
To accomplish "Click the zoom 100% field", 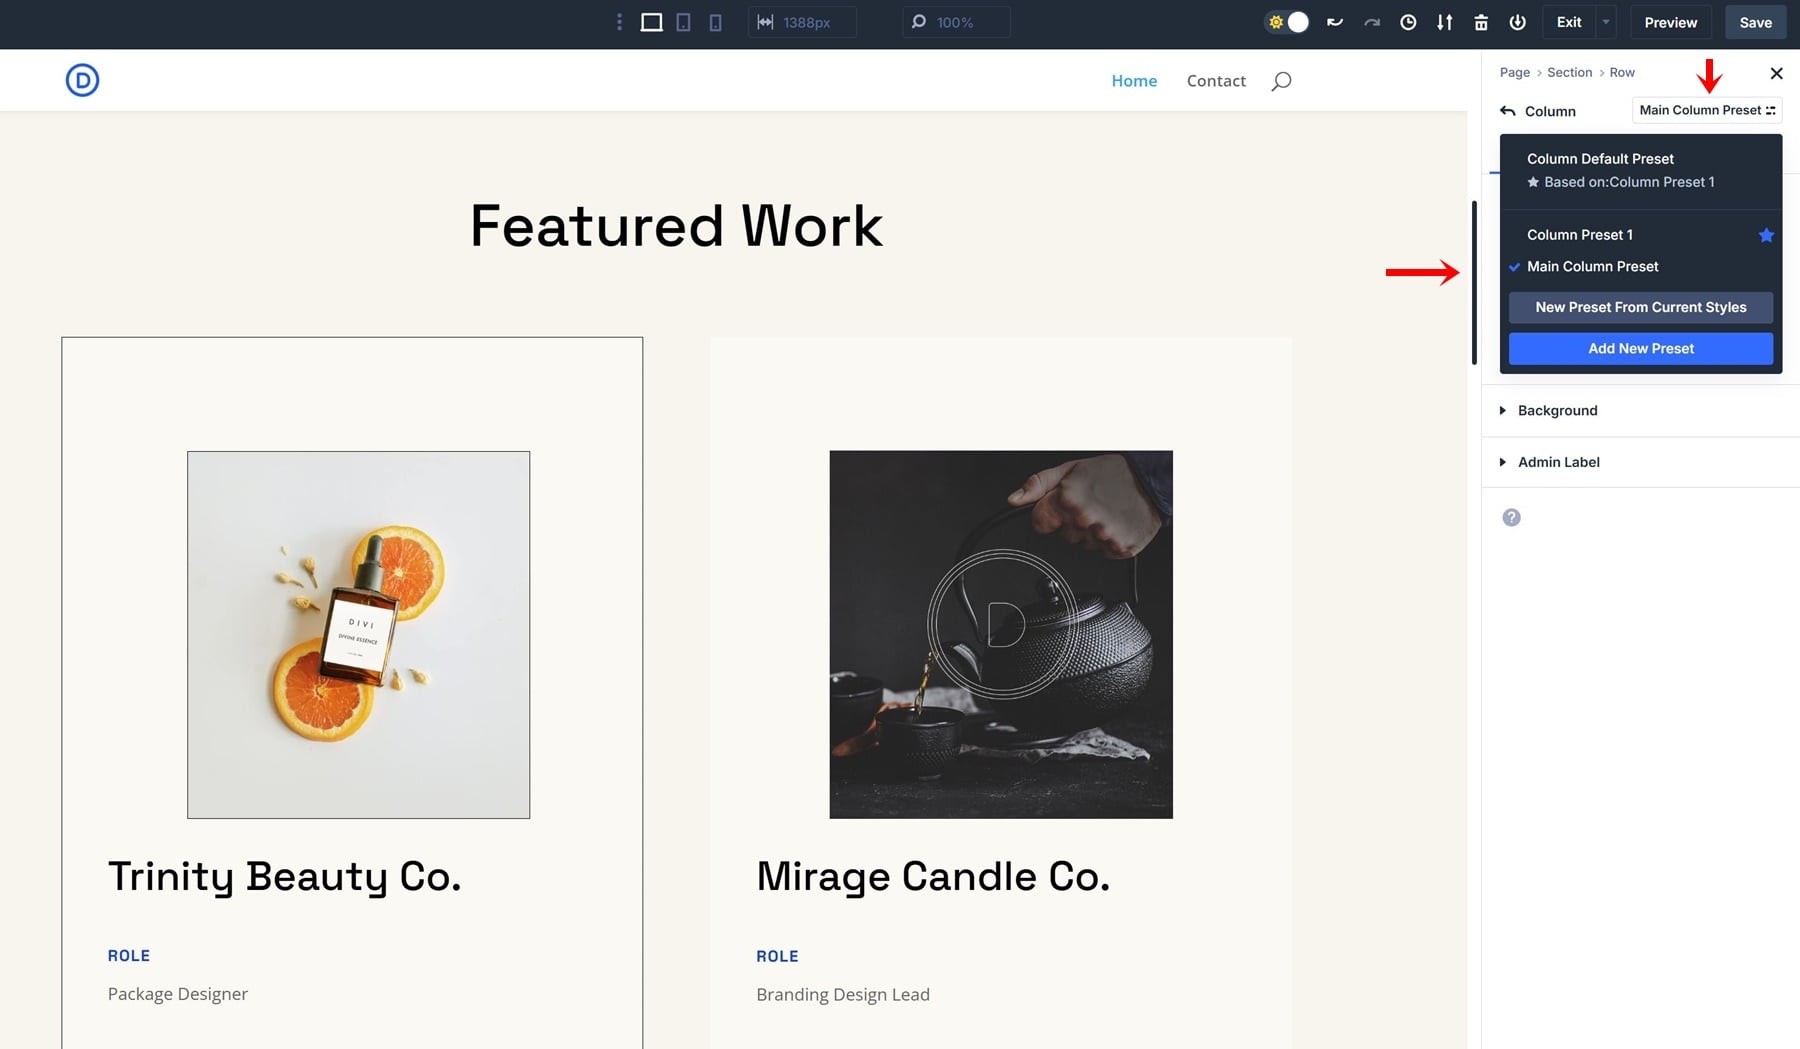I will coord(956,22).
